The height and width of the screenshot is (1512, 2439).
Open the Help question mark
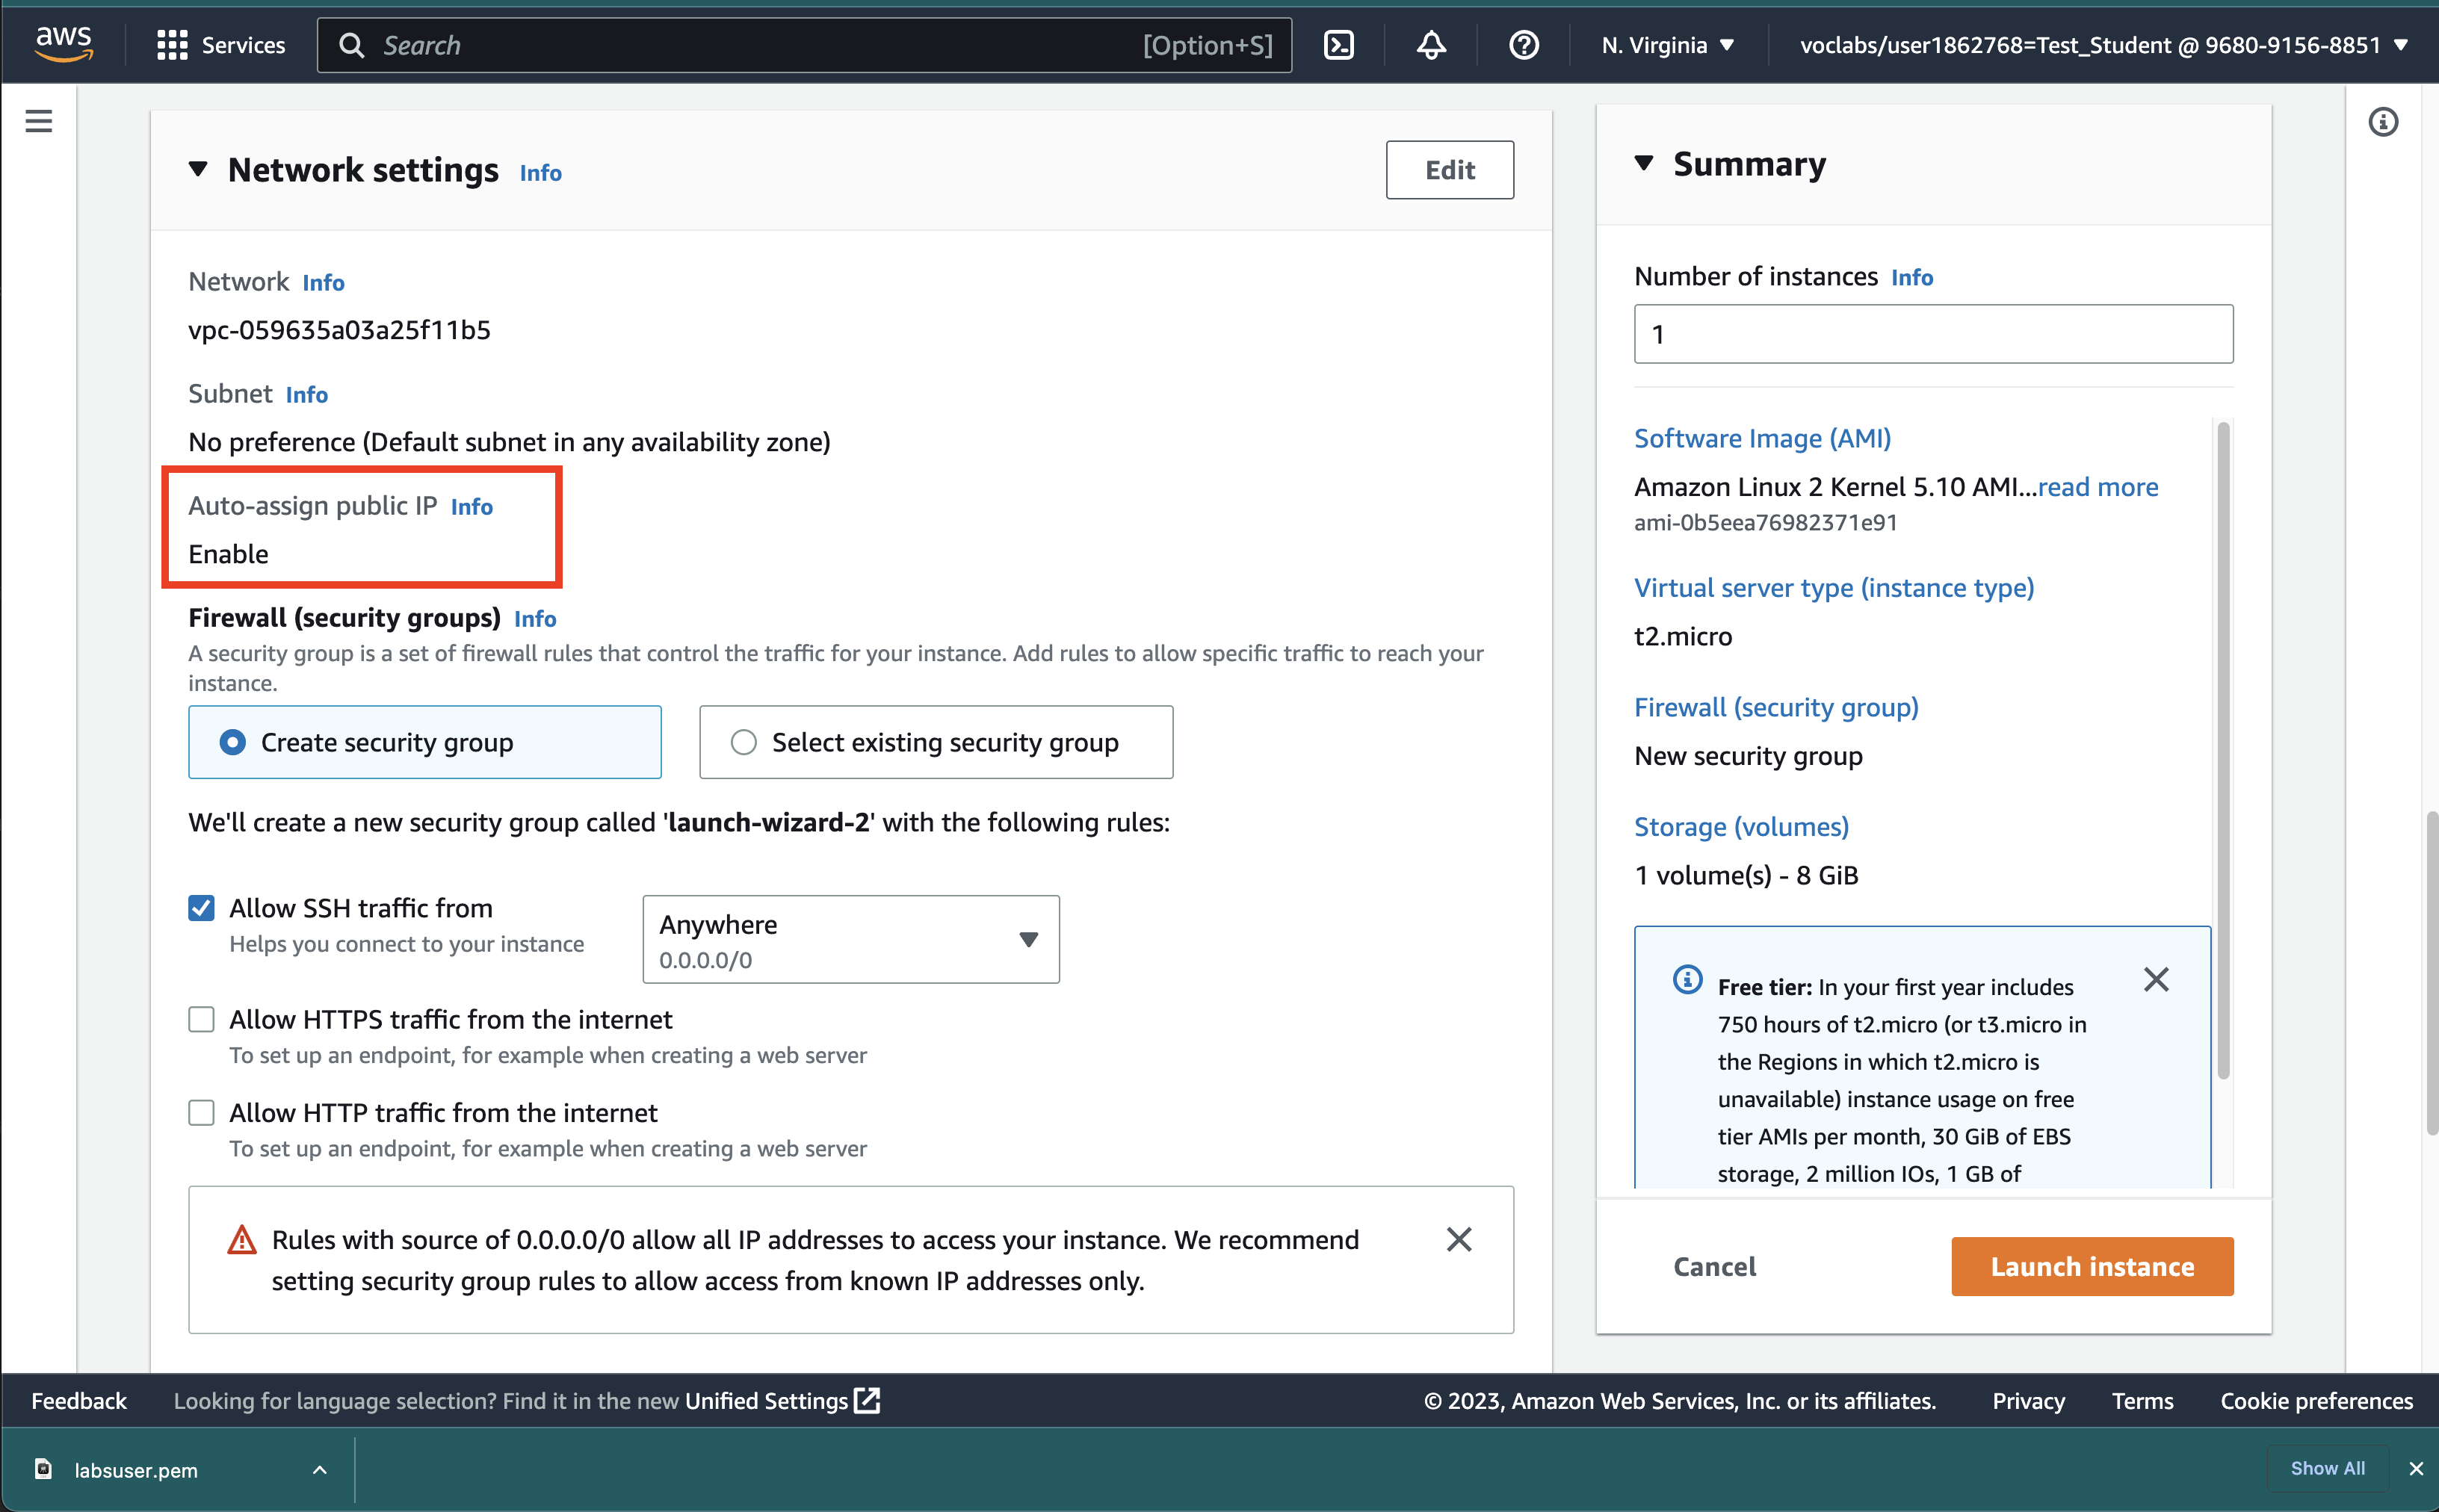(1522, 44)
